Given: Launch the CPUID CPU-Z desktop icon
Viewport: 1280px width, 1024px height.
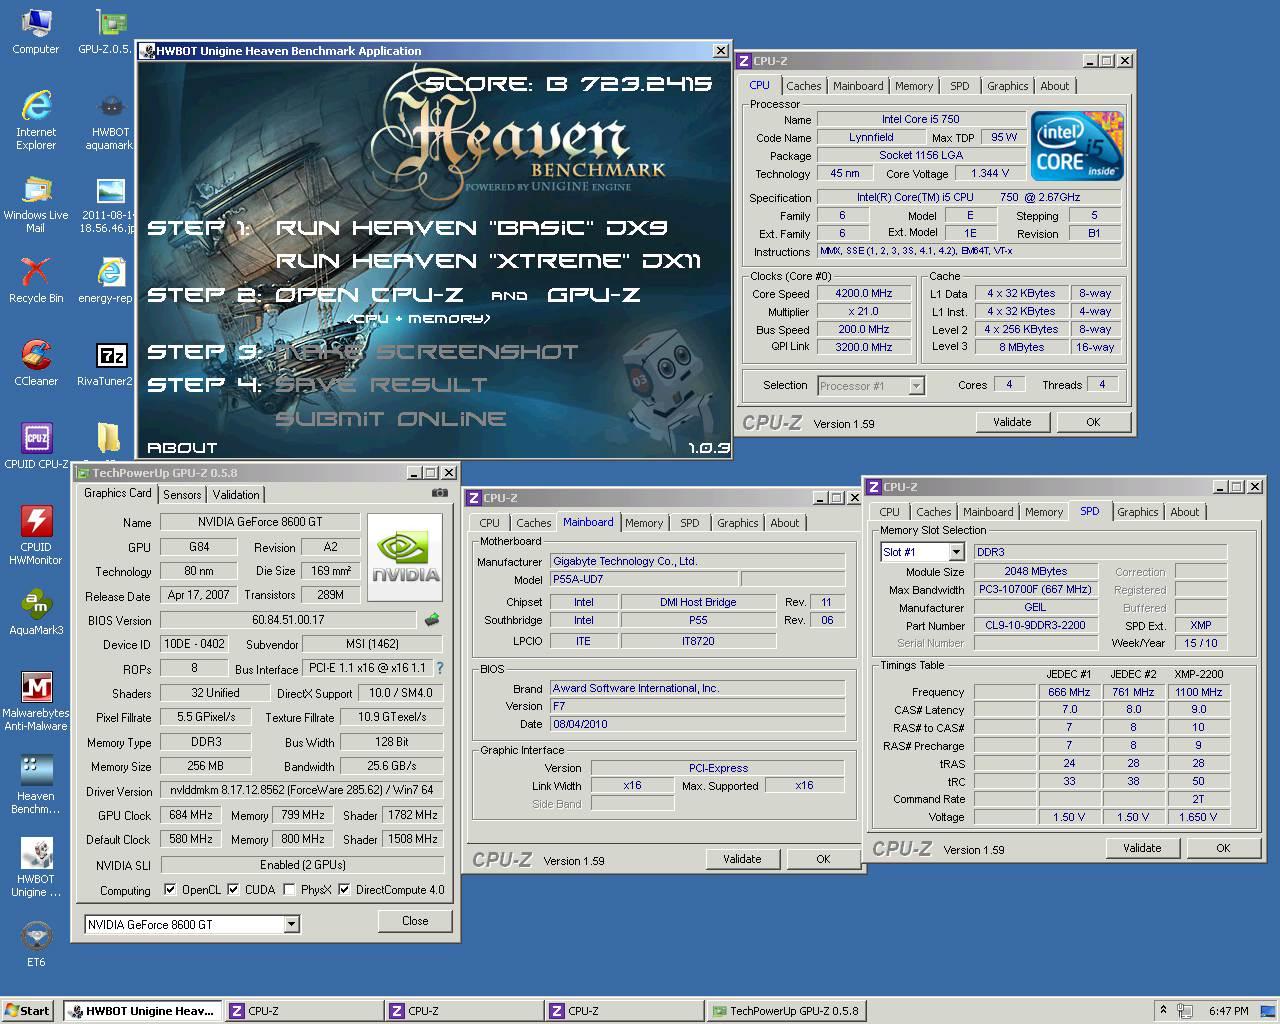Looking at the screenshot, I should tap(36, 445).
